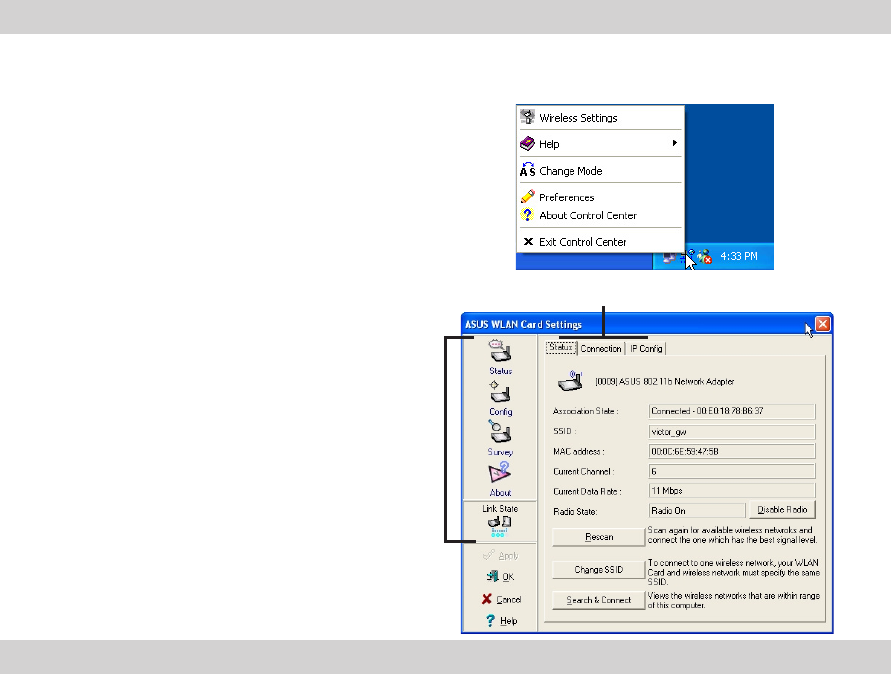Select About Control Center menu entry
Image resolution: width=891 pixels, height=674 pixels.
click(599, 215)
